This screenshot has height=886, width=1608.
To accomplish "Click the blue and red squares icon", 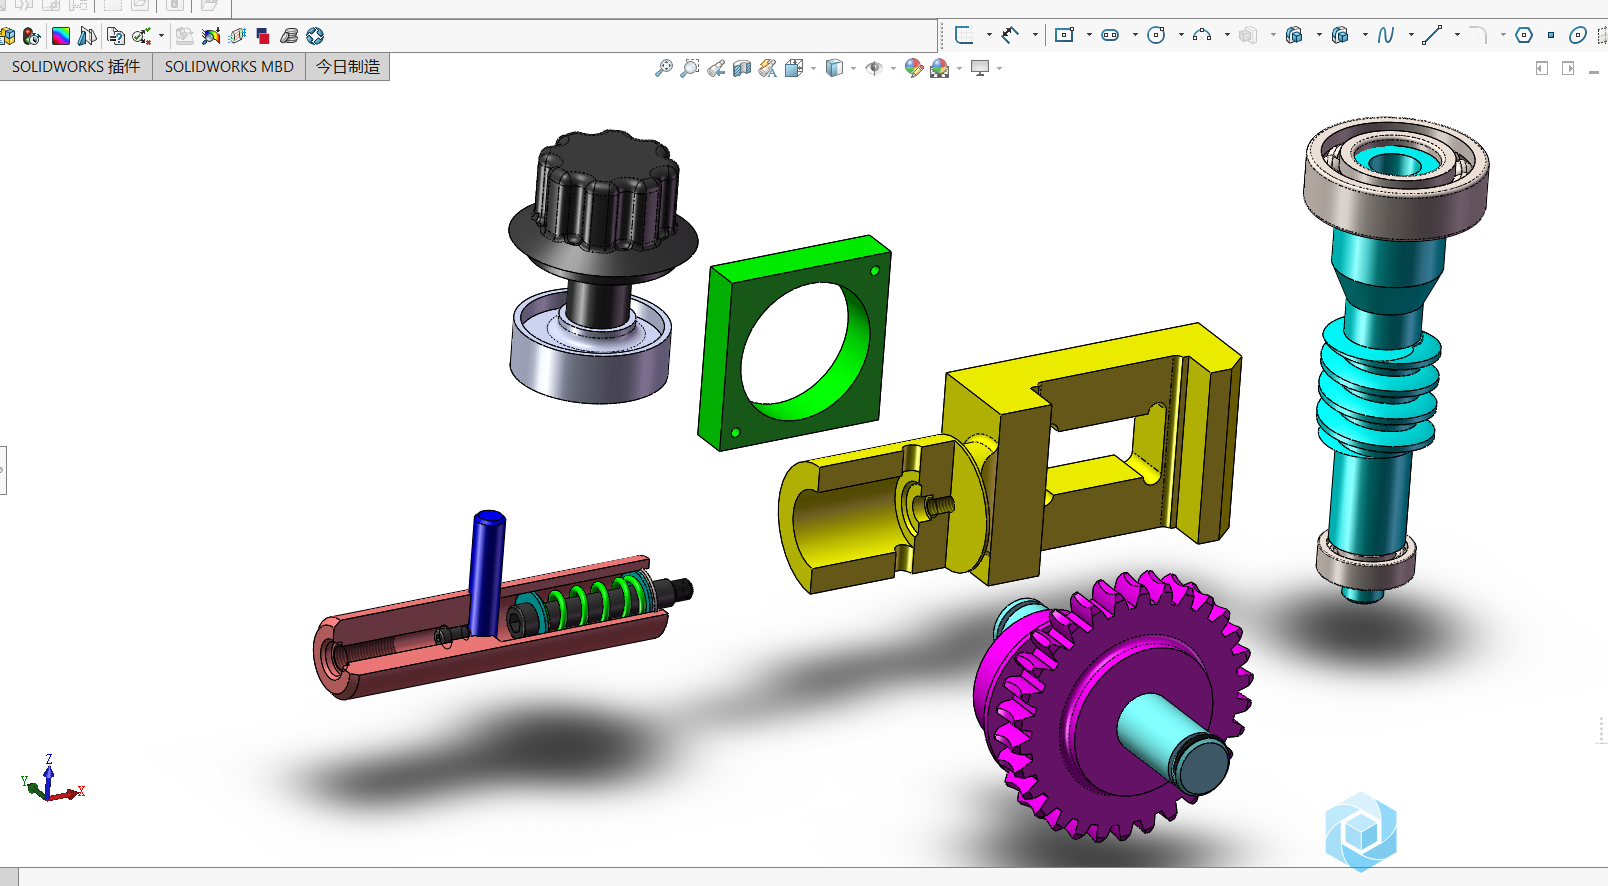I will point(263,36).
